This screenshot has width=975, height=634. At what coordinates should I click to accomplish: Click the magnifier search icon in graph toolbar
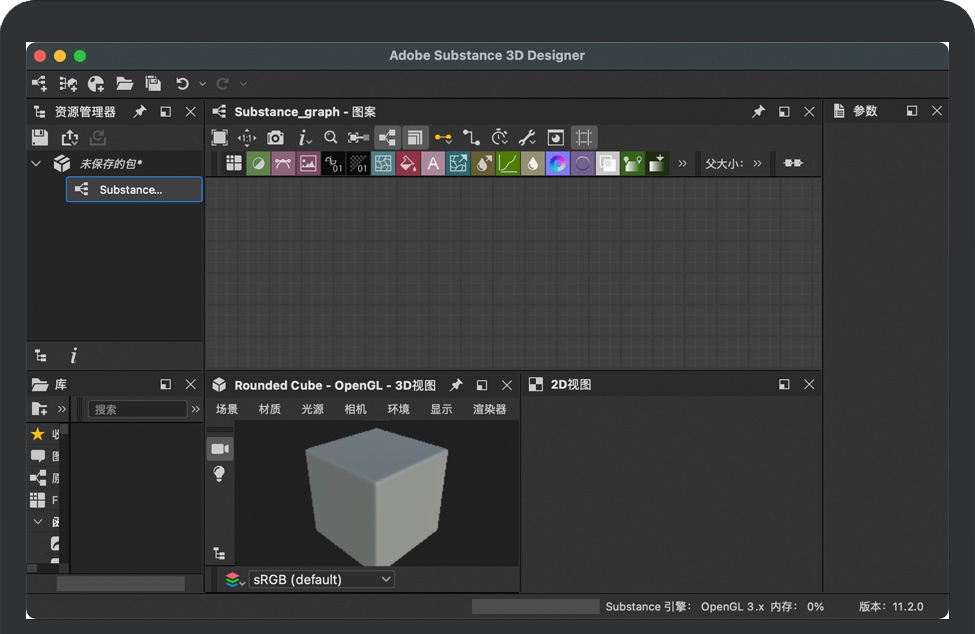coord(331,138)
